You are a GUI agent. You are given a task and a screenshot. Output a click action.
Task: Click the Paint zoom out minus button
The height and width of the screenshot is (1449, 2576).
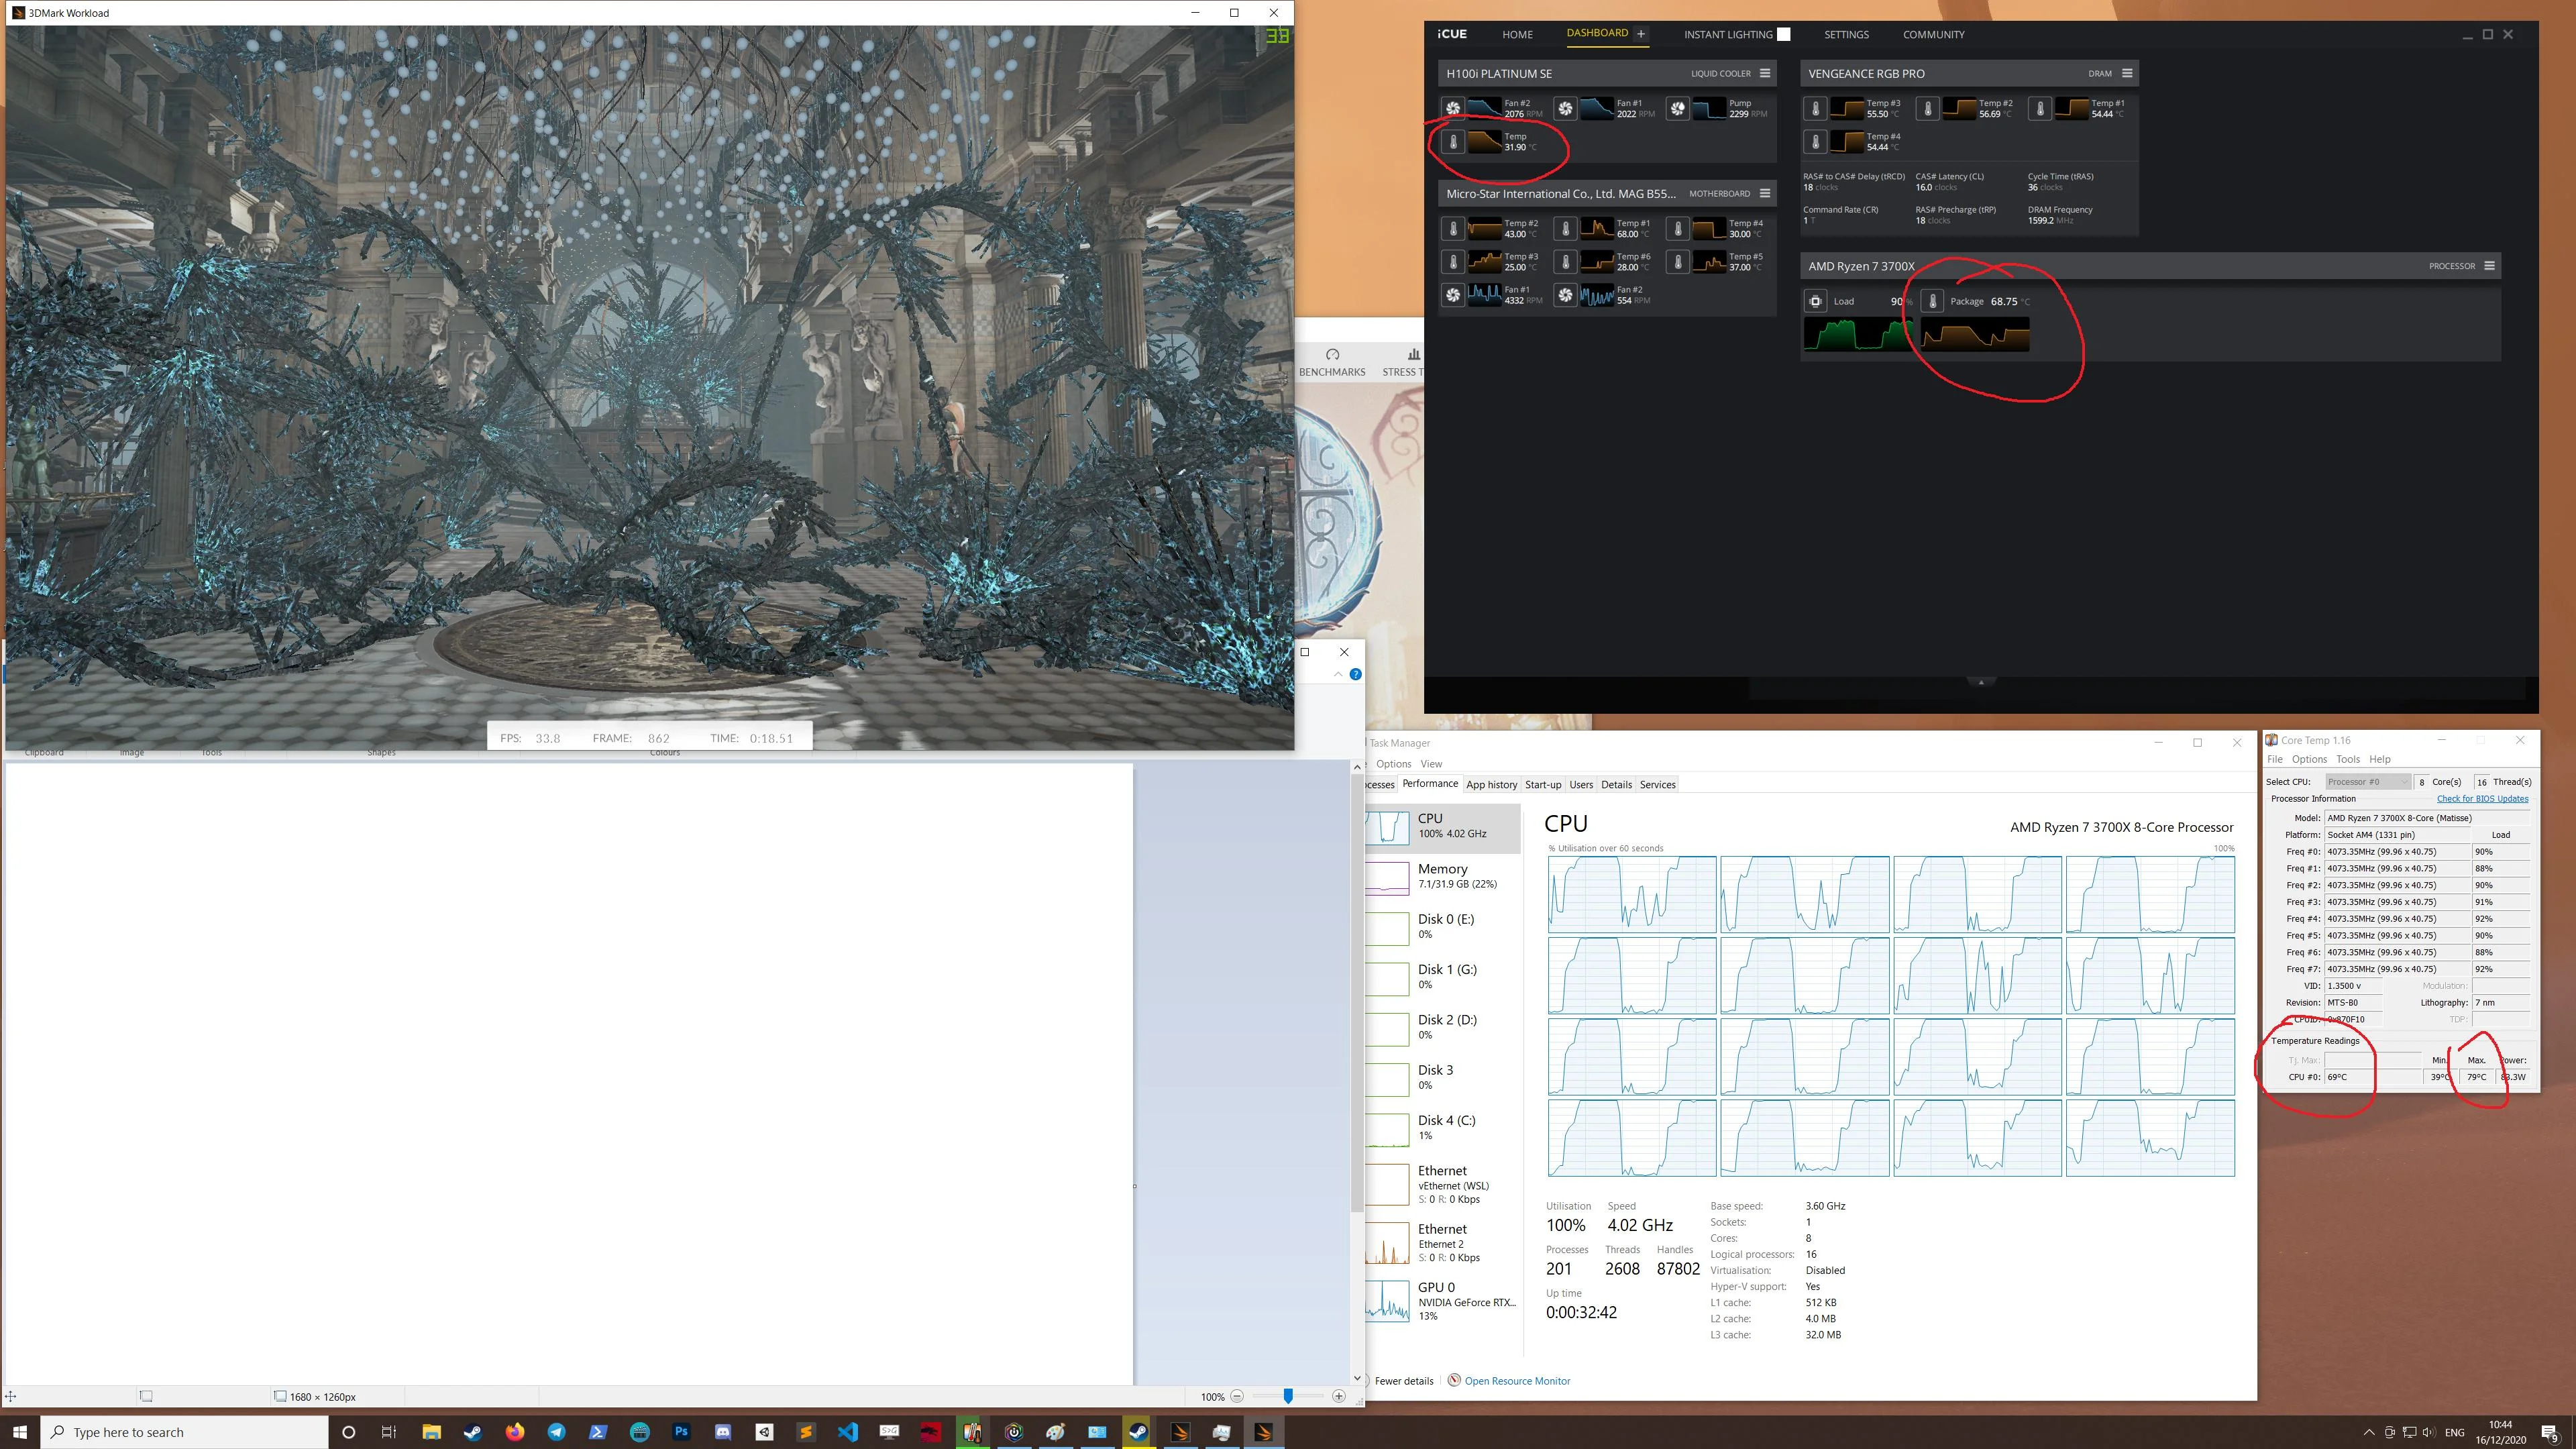click(x=1237, y=1396)
